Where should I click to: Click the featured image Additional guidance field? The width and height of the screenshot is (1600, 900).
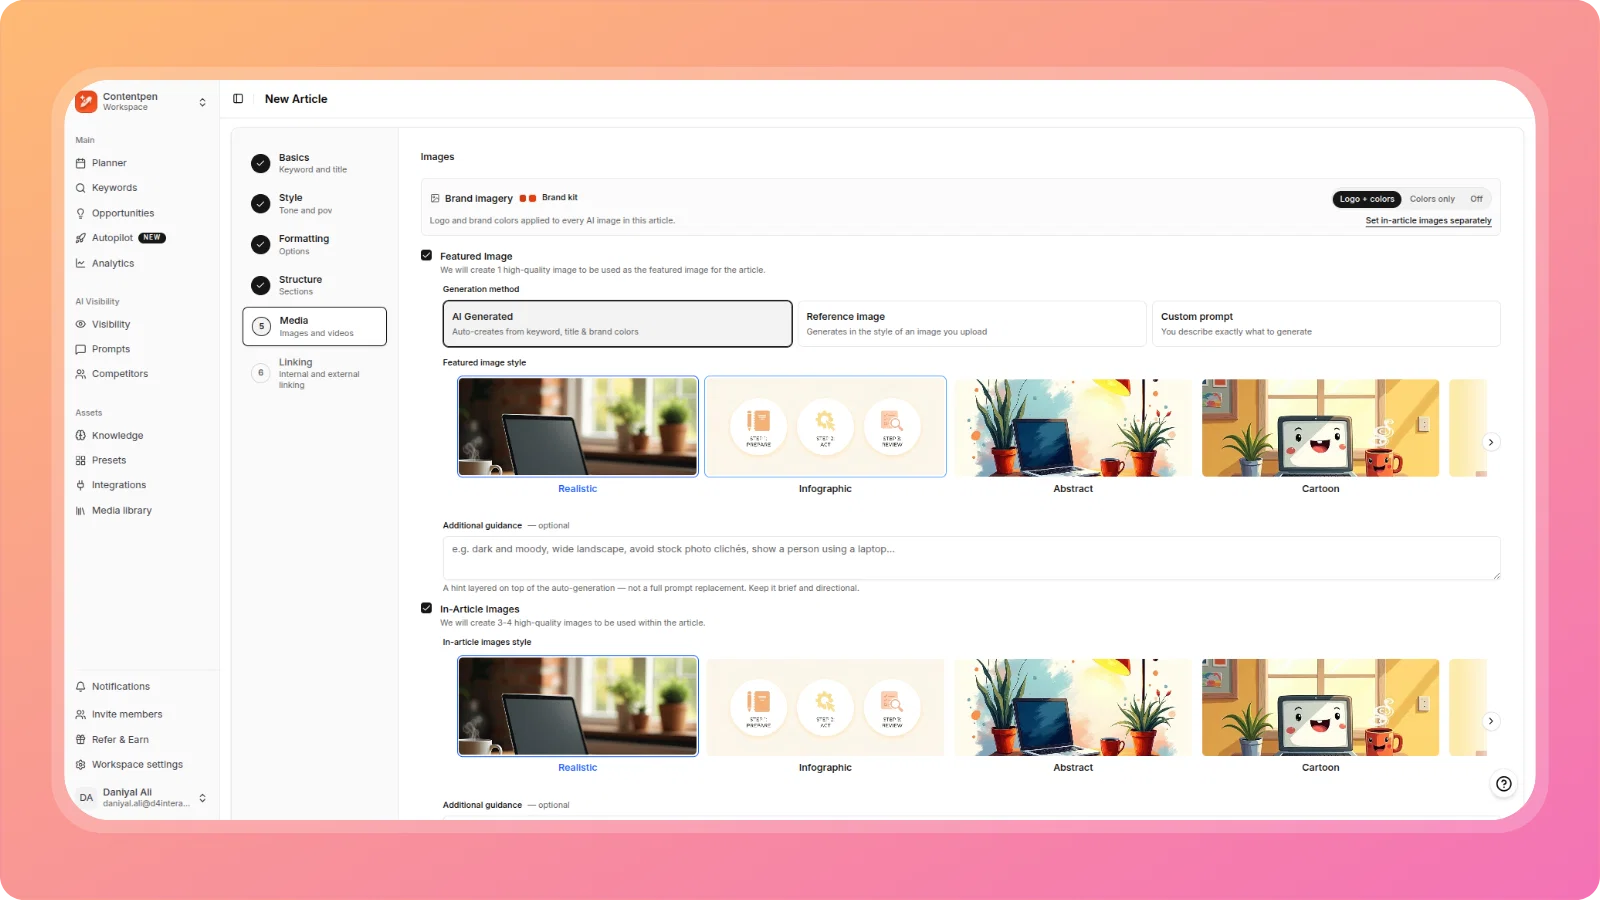pyautogui.click(x=971, y=558)
